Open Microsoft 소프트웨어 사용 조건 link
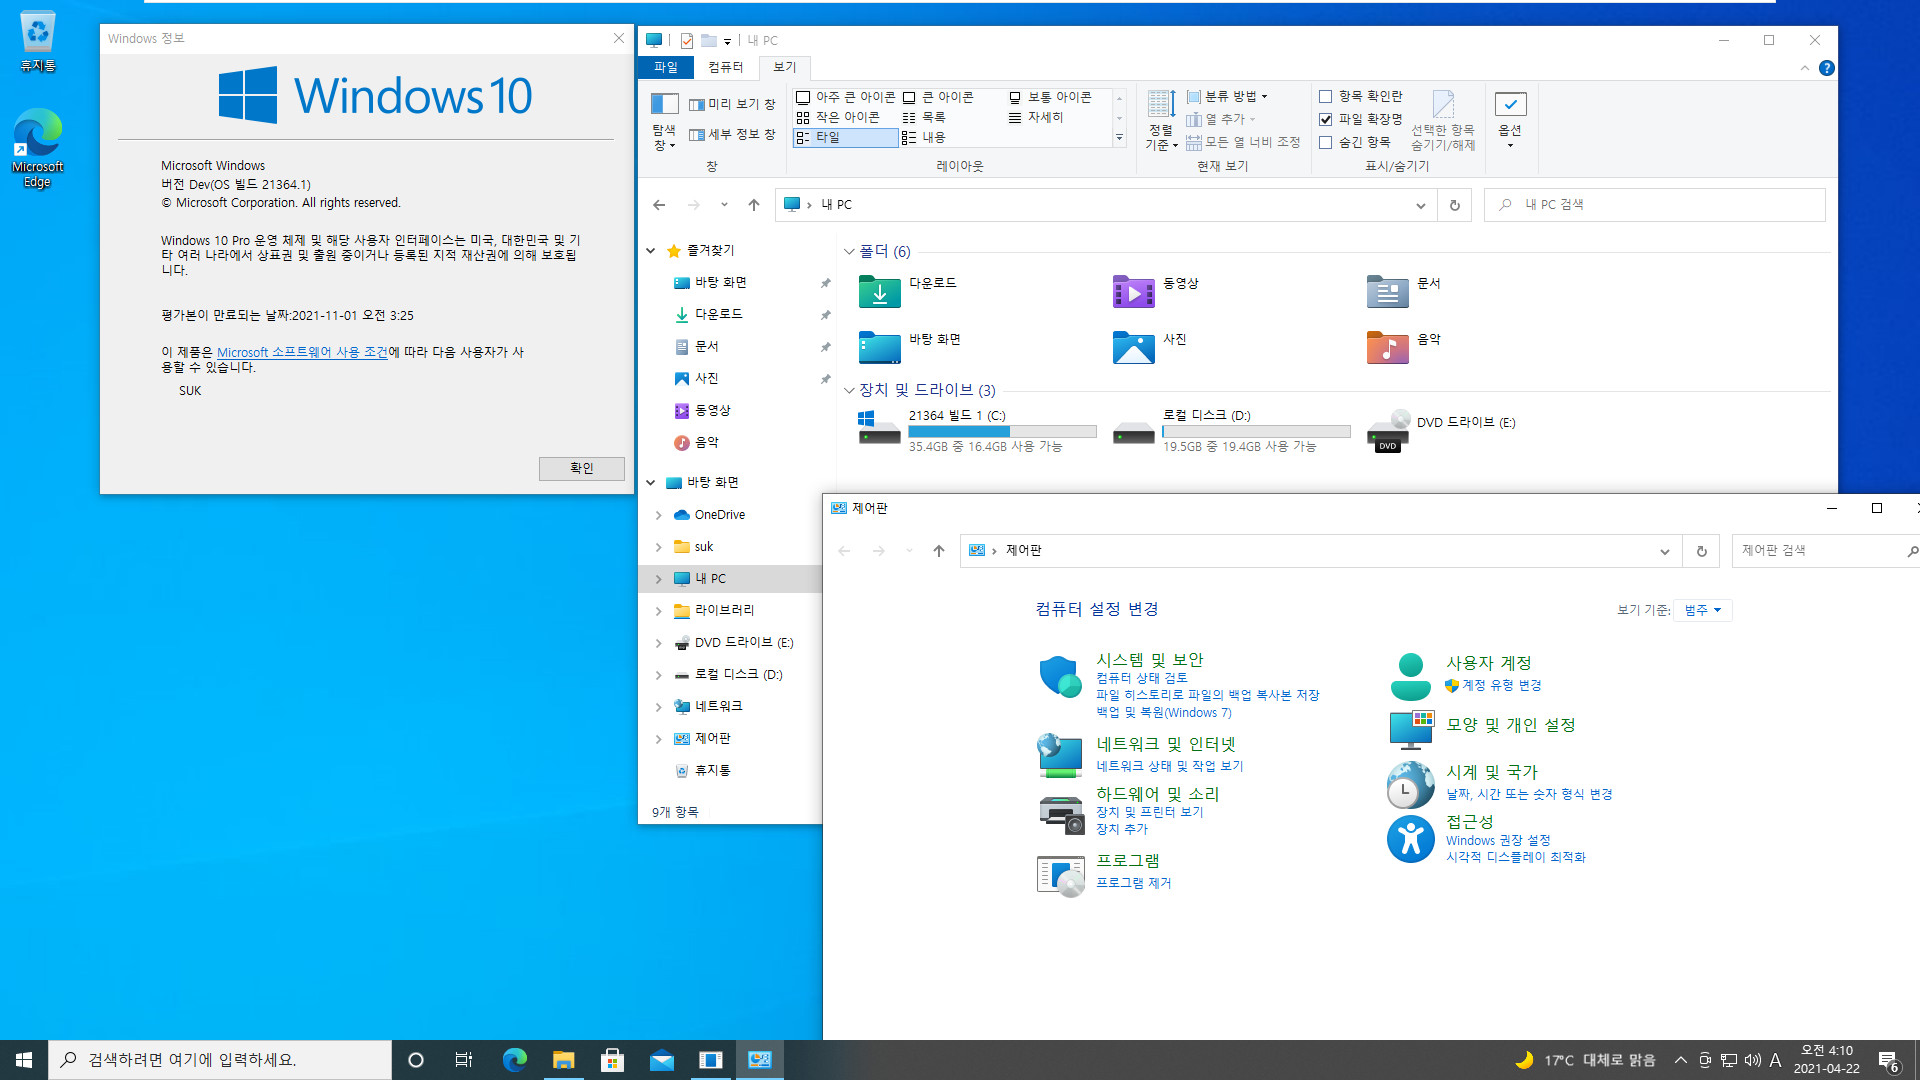Screen dimensions: 1920x1080 [302, 352]
